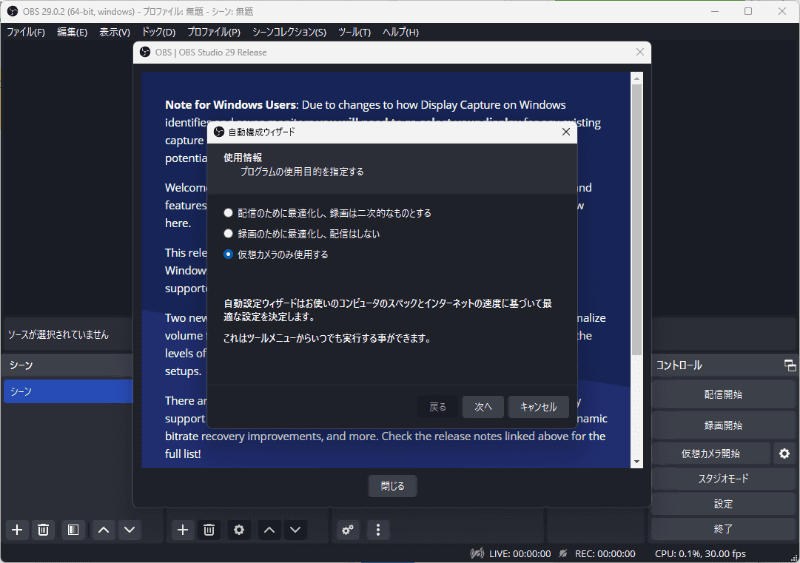Click ソースが選択されていません label

(58, 335)
